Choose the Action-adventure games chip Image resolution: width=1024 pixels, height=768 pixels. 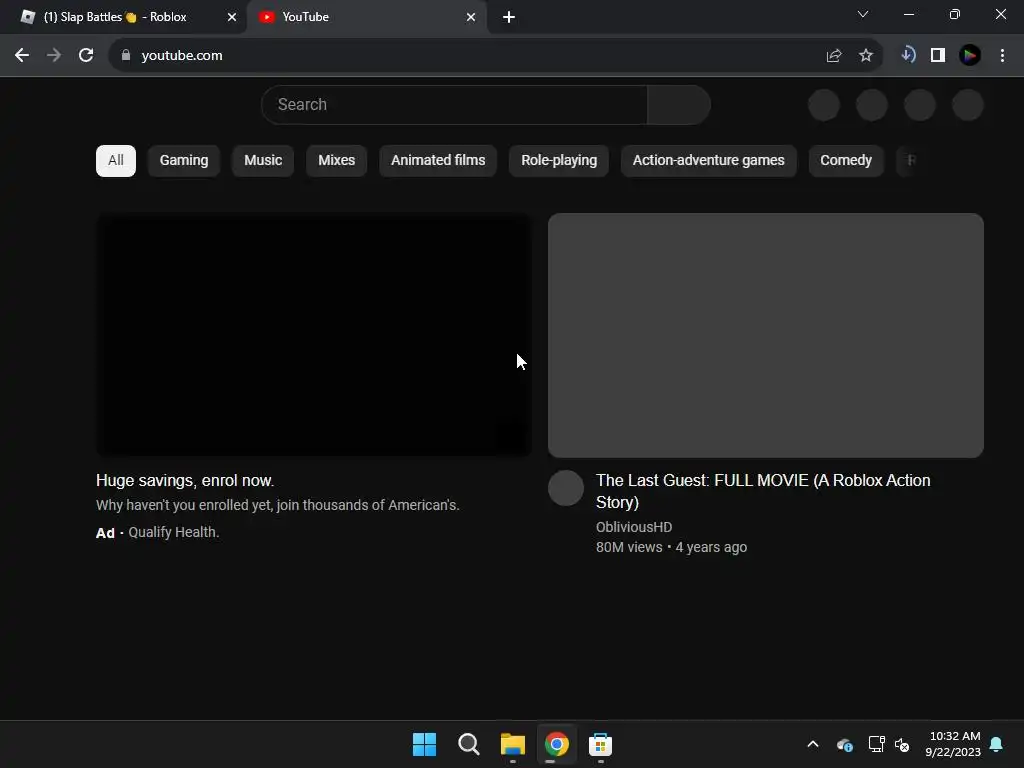coord(709,161)
